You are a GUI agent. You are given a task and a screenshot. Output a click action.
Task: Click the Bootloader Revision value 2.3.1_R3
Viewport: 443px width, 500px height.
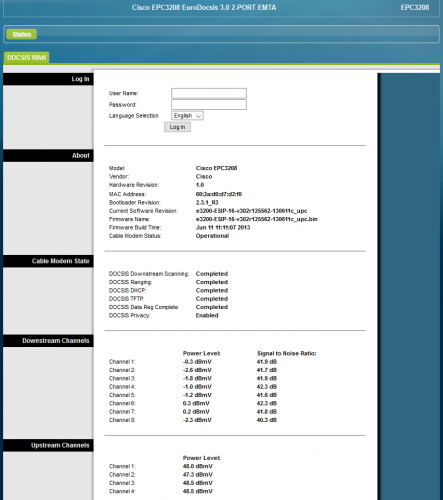[207, 202]
